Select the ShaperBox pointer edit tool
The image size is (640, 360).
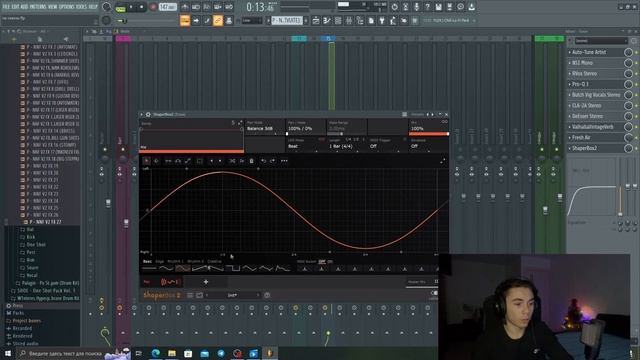147,161
